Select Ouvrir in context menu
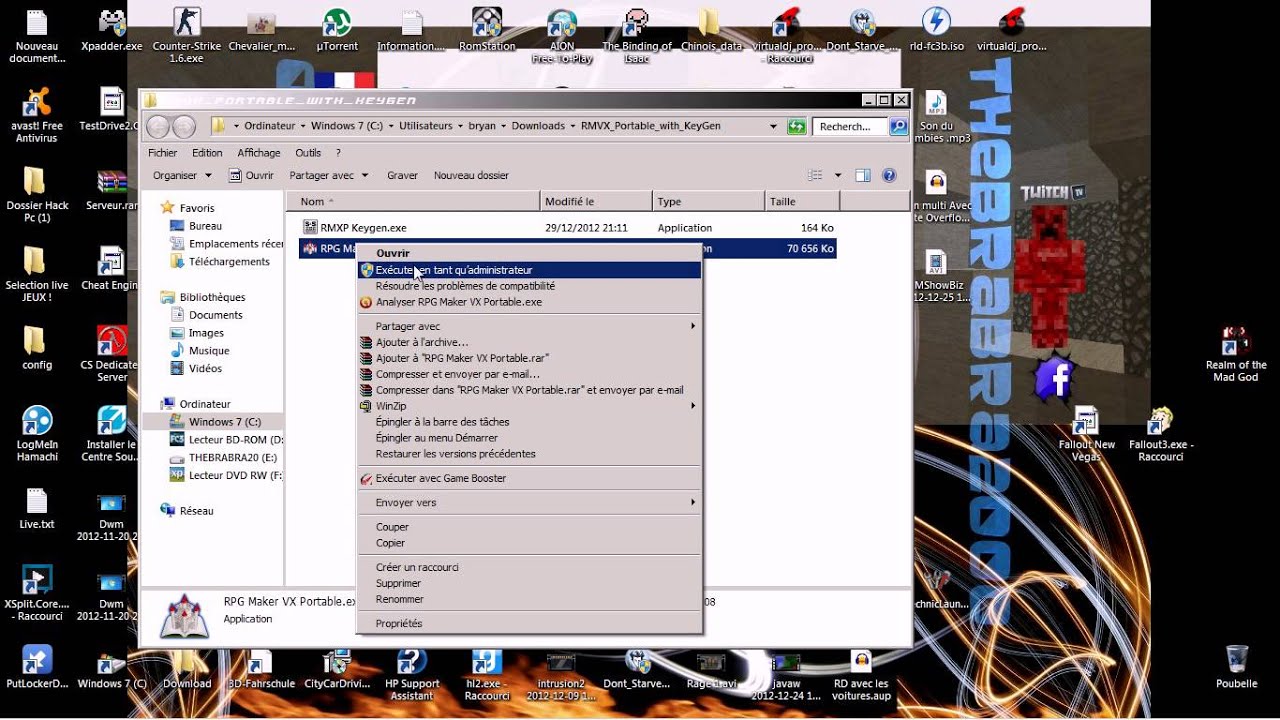 530,253
